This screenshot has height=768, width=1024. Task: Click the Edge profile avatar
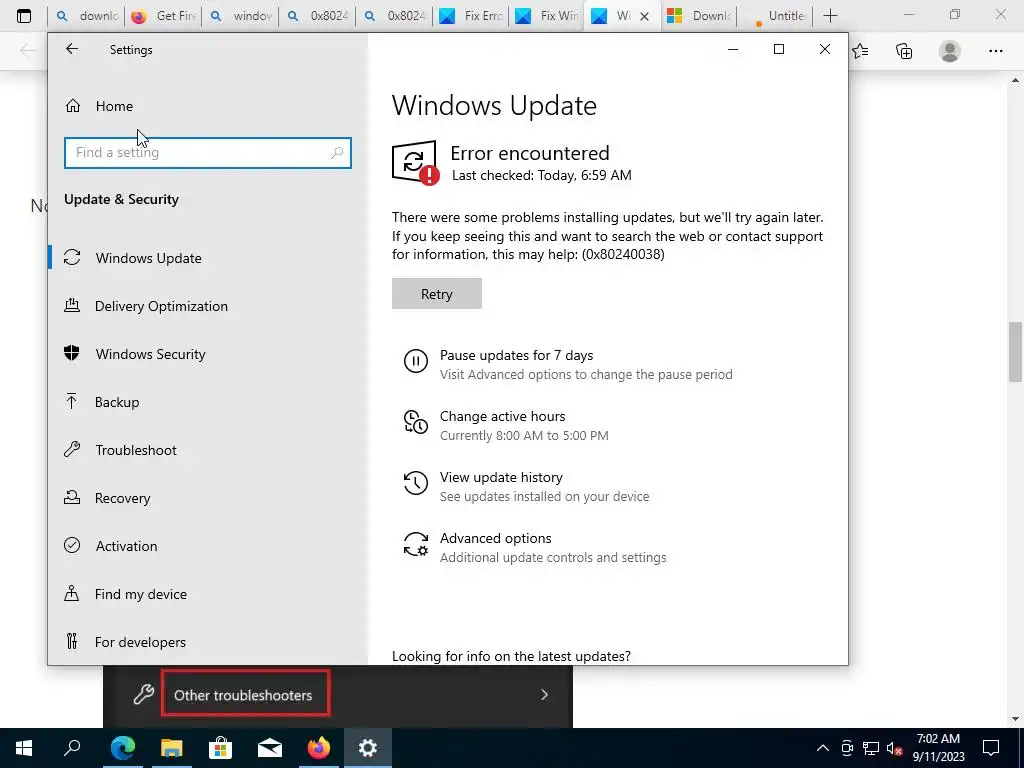950,51
